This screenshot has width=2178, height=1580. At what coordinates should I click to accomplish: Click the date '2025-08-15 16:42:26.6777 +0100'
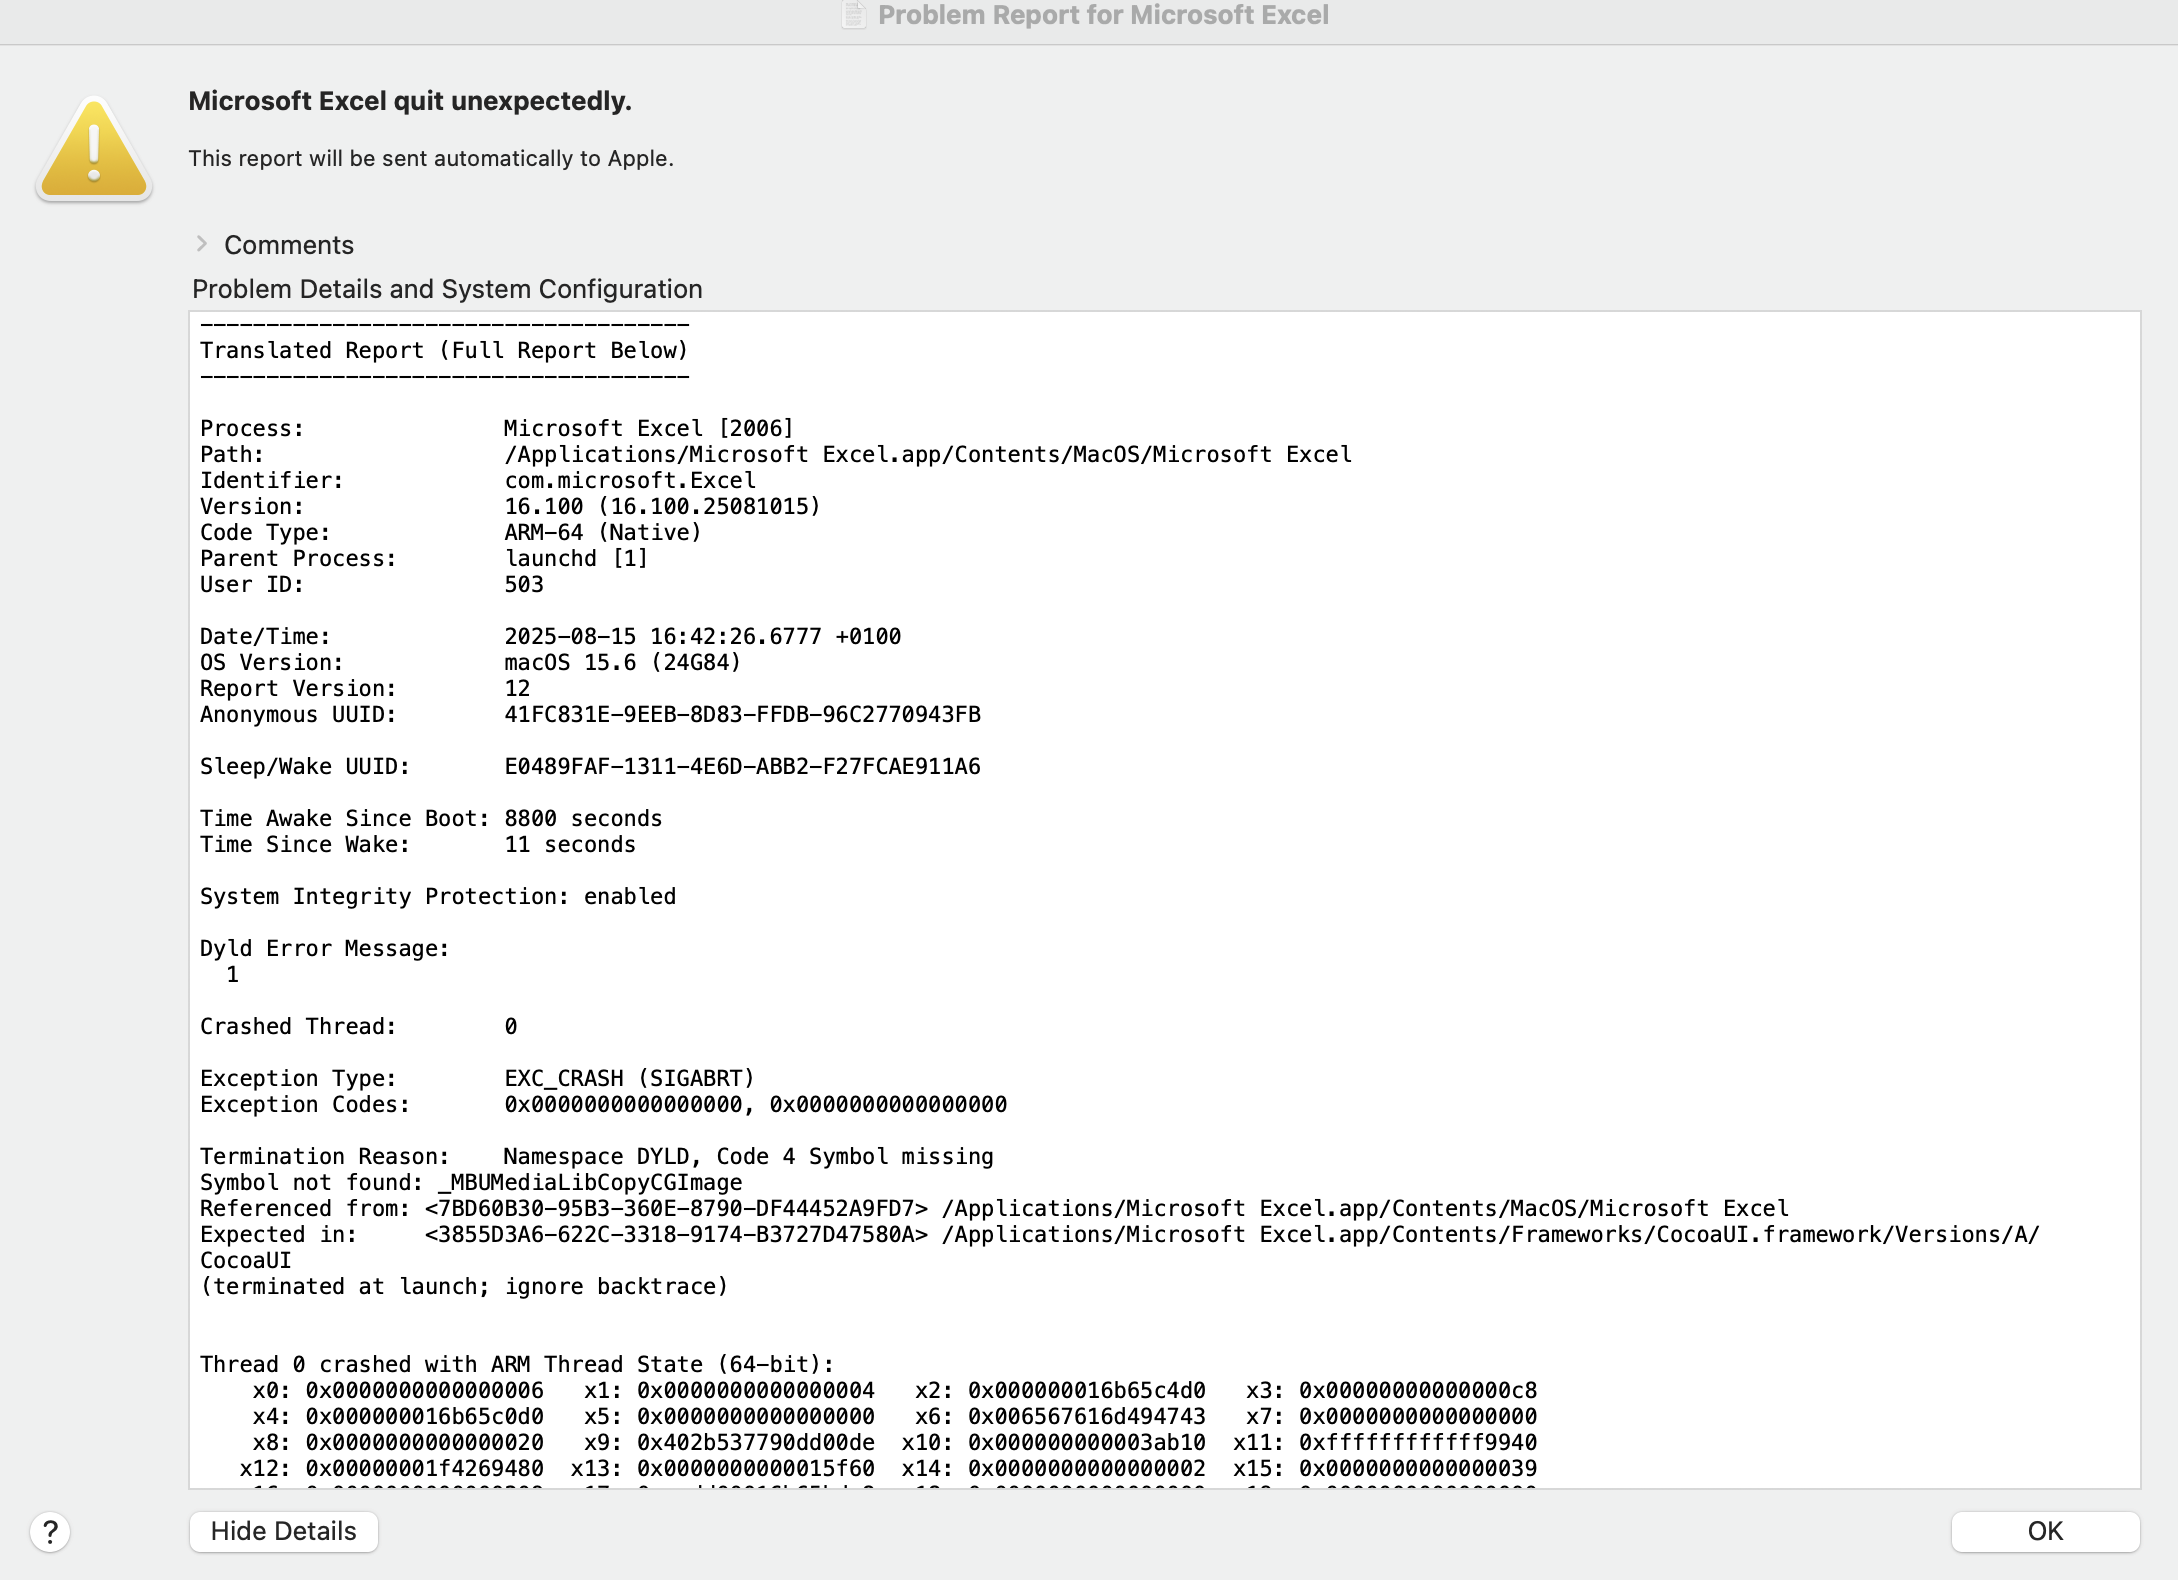pos(702,636)
